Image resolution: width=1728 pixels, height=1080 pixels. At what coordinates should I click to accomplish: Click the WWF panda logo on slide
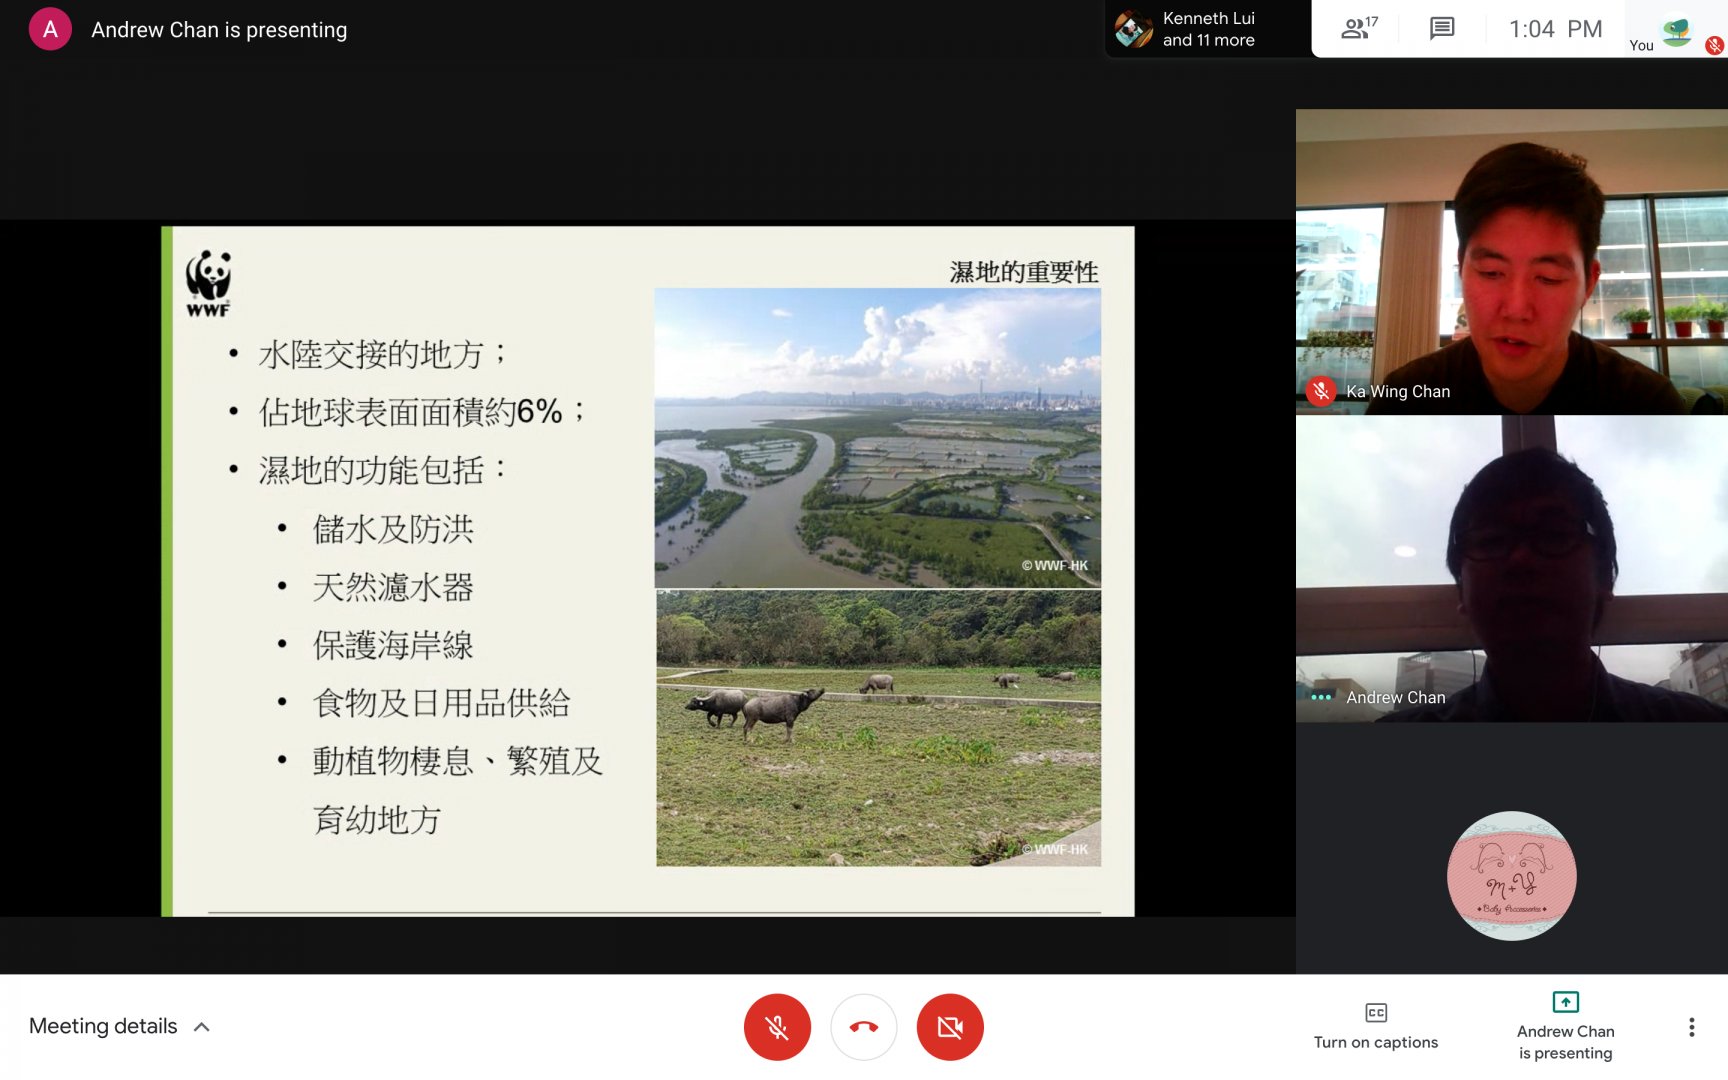point(208,283)
